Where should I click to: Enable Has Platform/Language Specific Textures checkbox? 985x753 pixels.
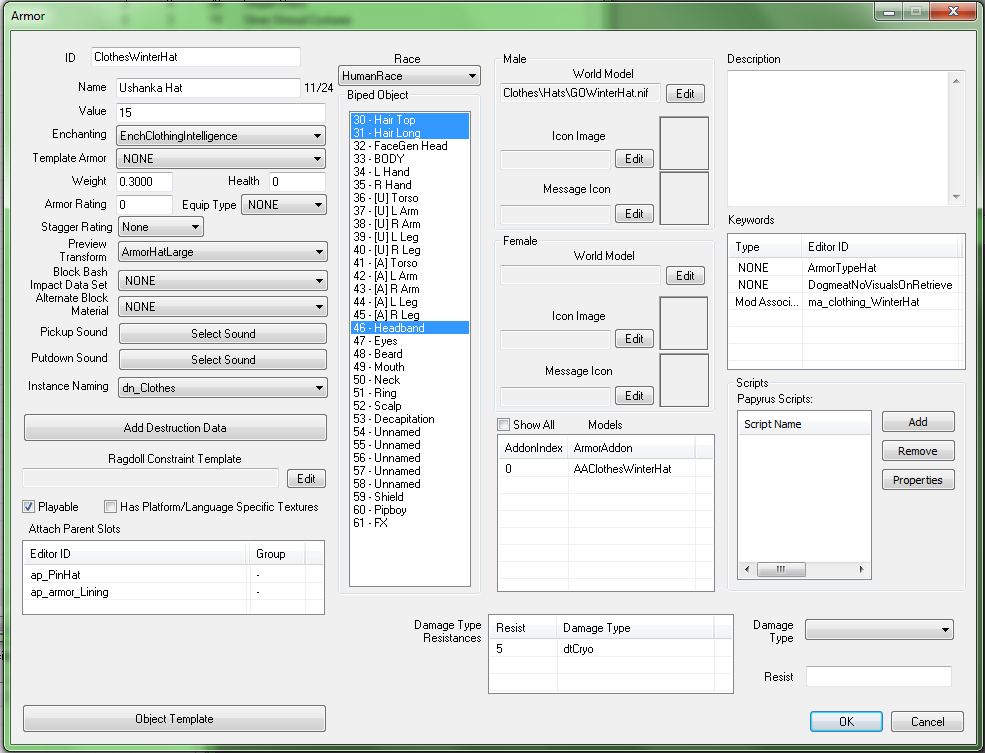pos(111,506)
